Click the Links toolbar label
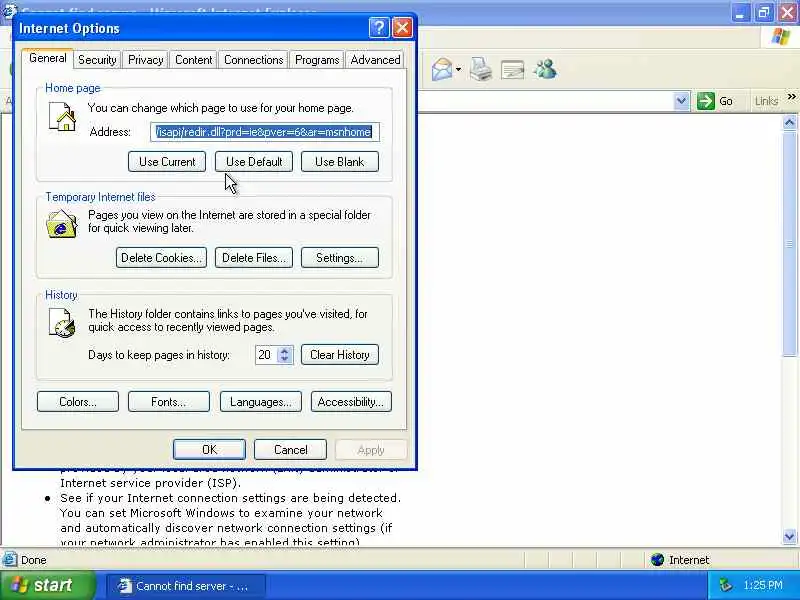800x600 pixels. pos(766,101)
